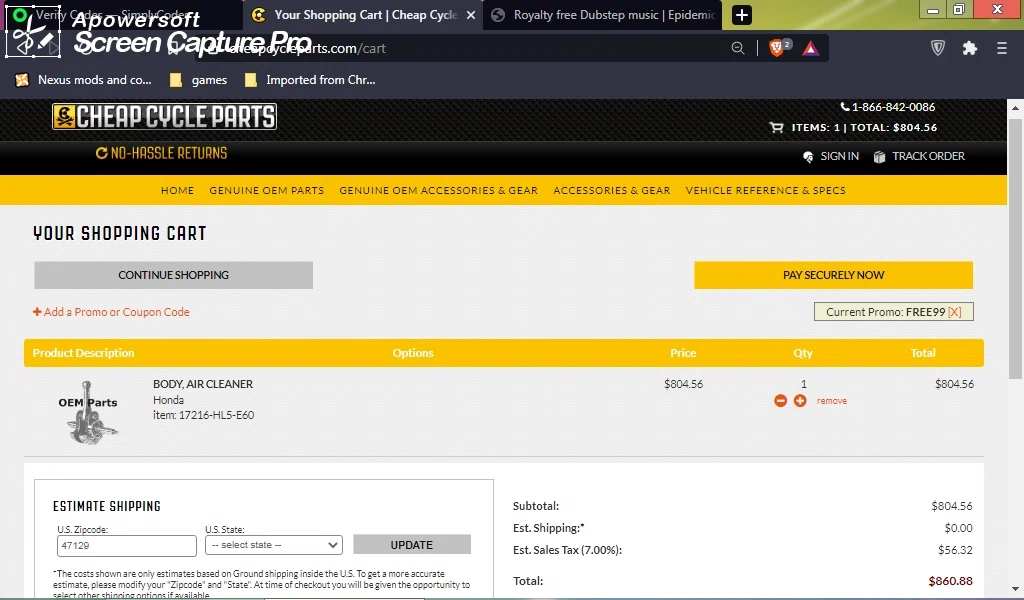Click the Pay Securely Now button
The image size is (1024, 600).
click(x=833, y=275)
